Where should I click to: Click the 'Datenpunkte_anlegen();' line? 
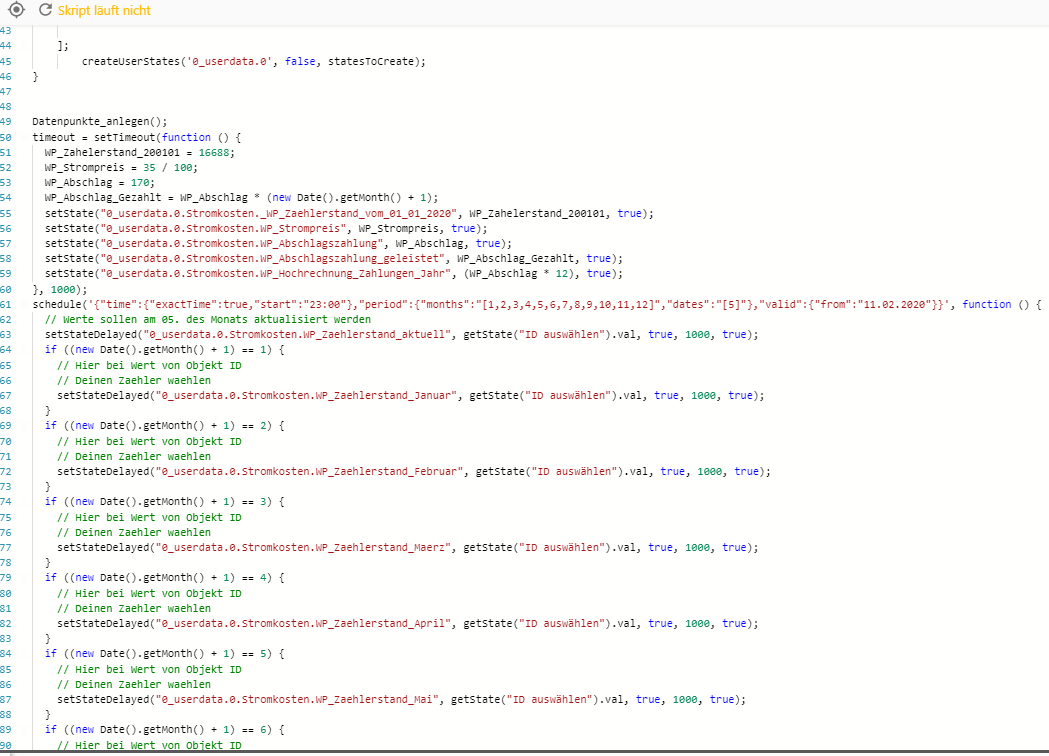[x=100, y=122]
